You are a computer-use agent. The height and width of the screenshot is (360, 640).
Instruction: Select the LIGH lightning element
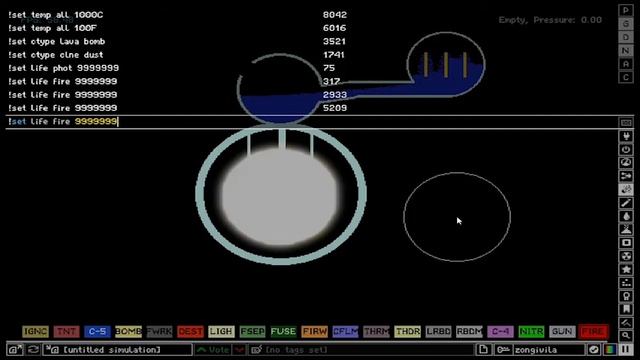pyautogui.click(x=221, y=331)
